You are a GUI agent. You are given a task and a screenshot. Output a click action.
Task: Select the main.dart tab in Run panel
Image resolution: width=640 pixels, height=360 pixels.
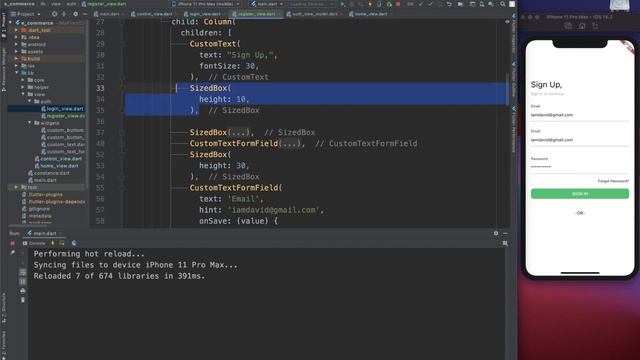tap(44, 233)
